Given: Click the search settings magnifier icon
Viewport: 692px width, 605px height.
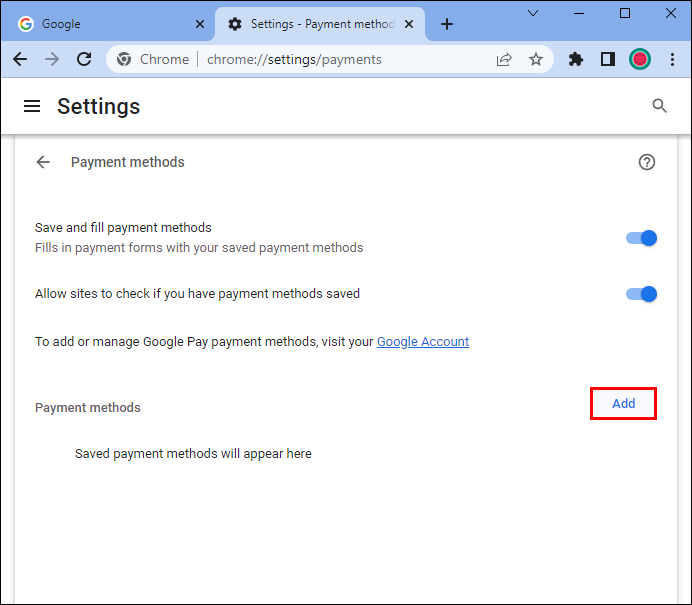Looking at the screenshot, I should (x=659, y=106).
